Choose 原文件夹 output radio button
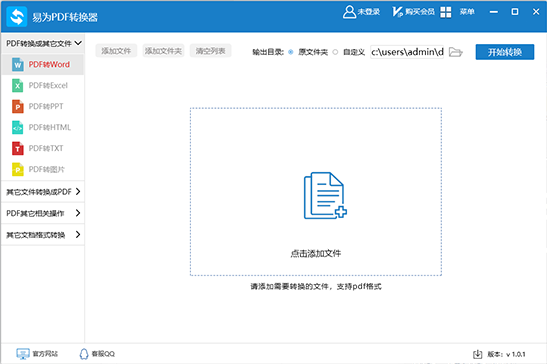The image size is (547, 364). tap(291, 52)
